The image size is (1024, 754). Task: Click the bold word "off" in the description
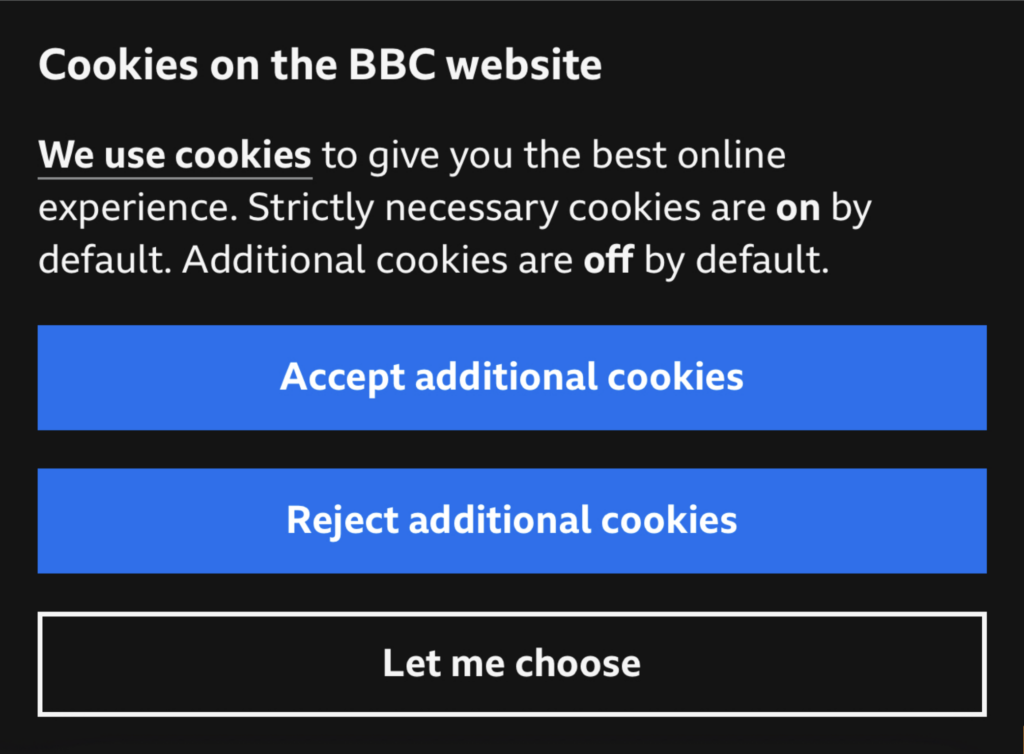tap(608, 260)
